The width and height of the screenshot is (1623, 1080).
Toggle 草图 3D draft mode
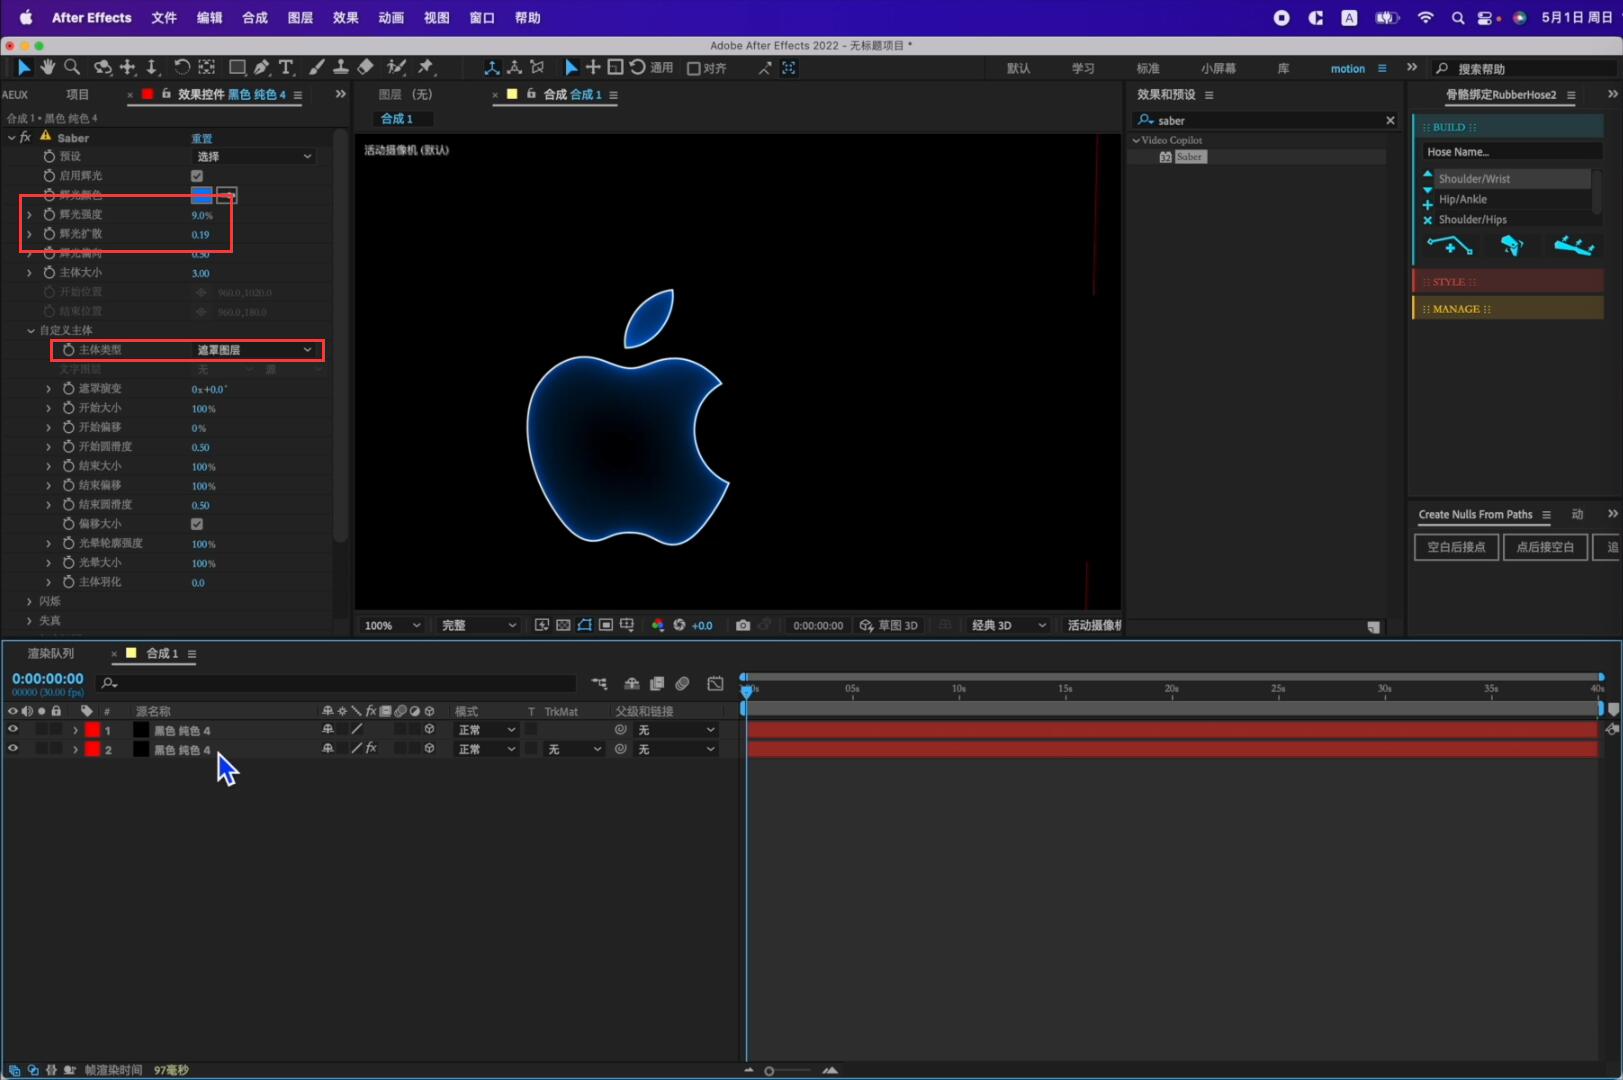click(x=889, y=625)
